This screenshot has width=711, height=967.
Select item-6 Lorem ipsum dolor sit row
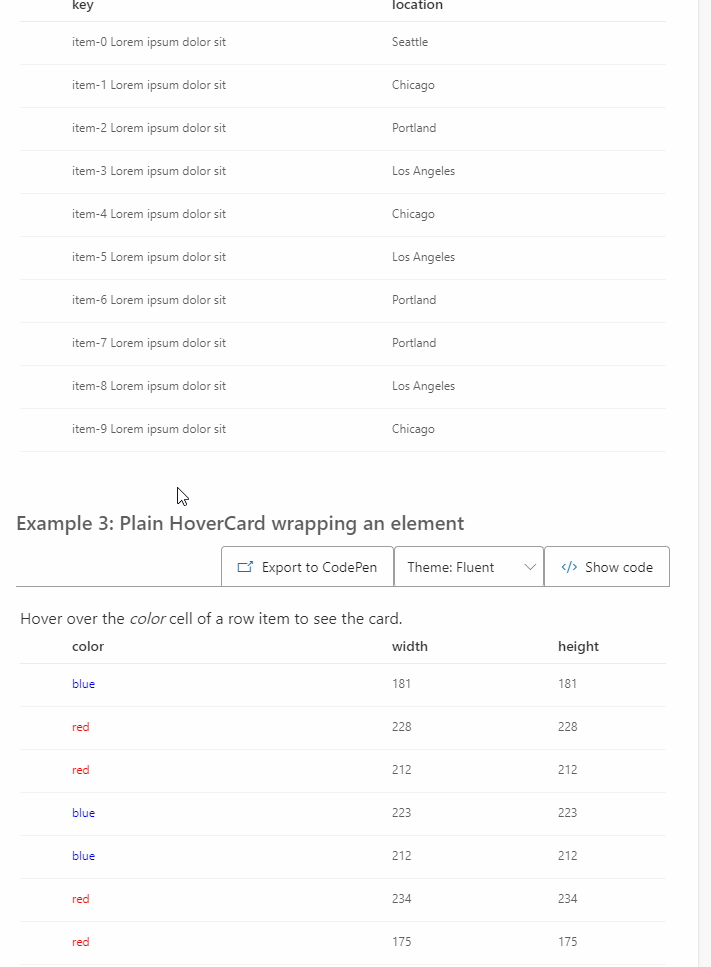click(x=343, y=300)
